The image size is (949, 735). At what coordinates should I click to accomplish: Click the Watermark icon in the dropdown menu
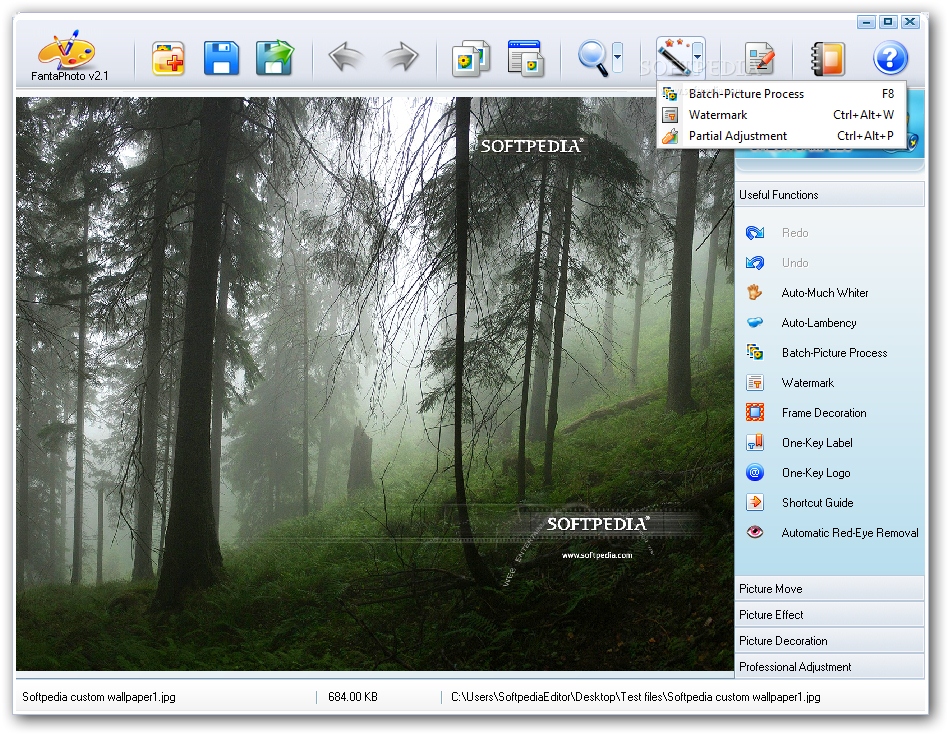coord(669,115)
